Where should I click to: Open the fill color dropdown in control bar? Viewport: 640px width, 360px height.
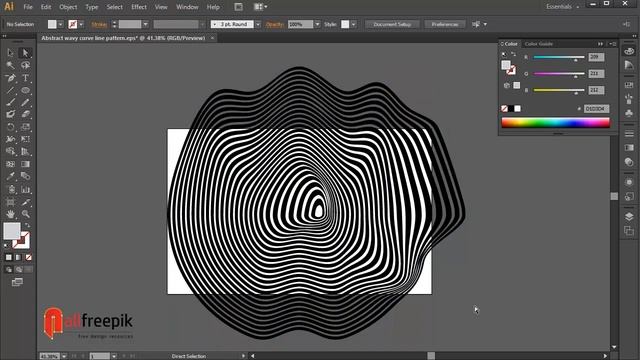60,24
